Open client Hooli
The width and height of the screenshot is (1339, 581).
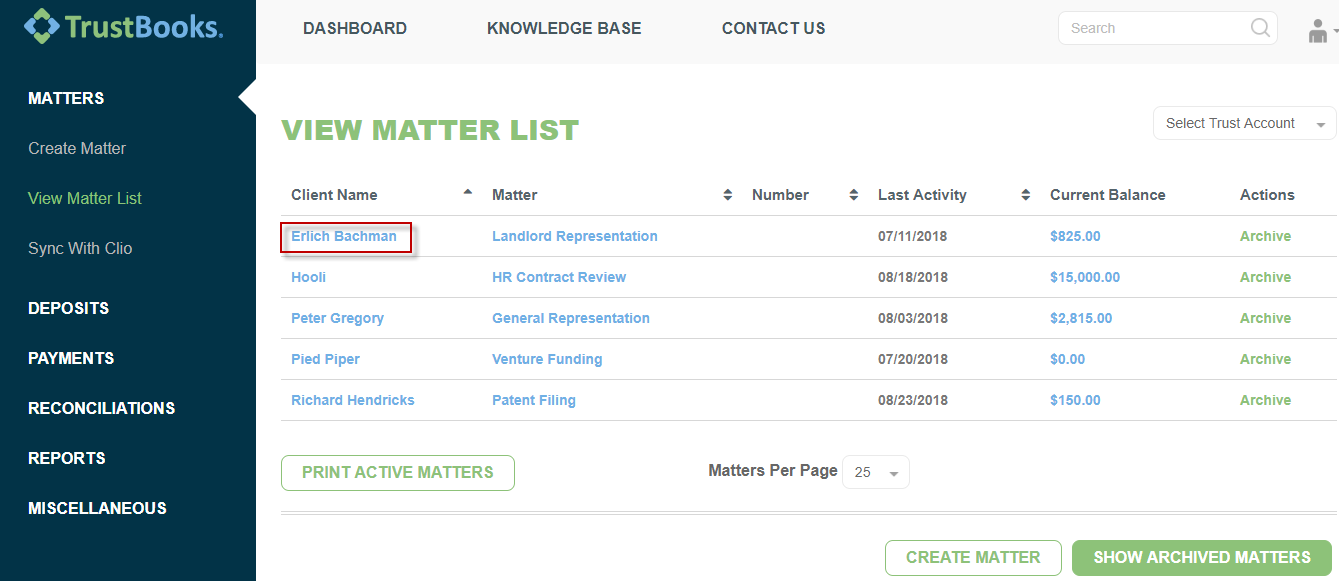pyautogui.click(x=309, y=277)
